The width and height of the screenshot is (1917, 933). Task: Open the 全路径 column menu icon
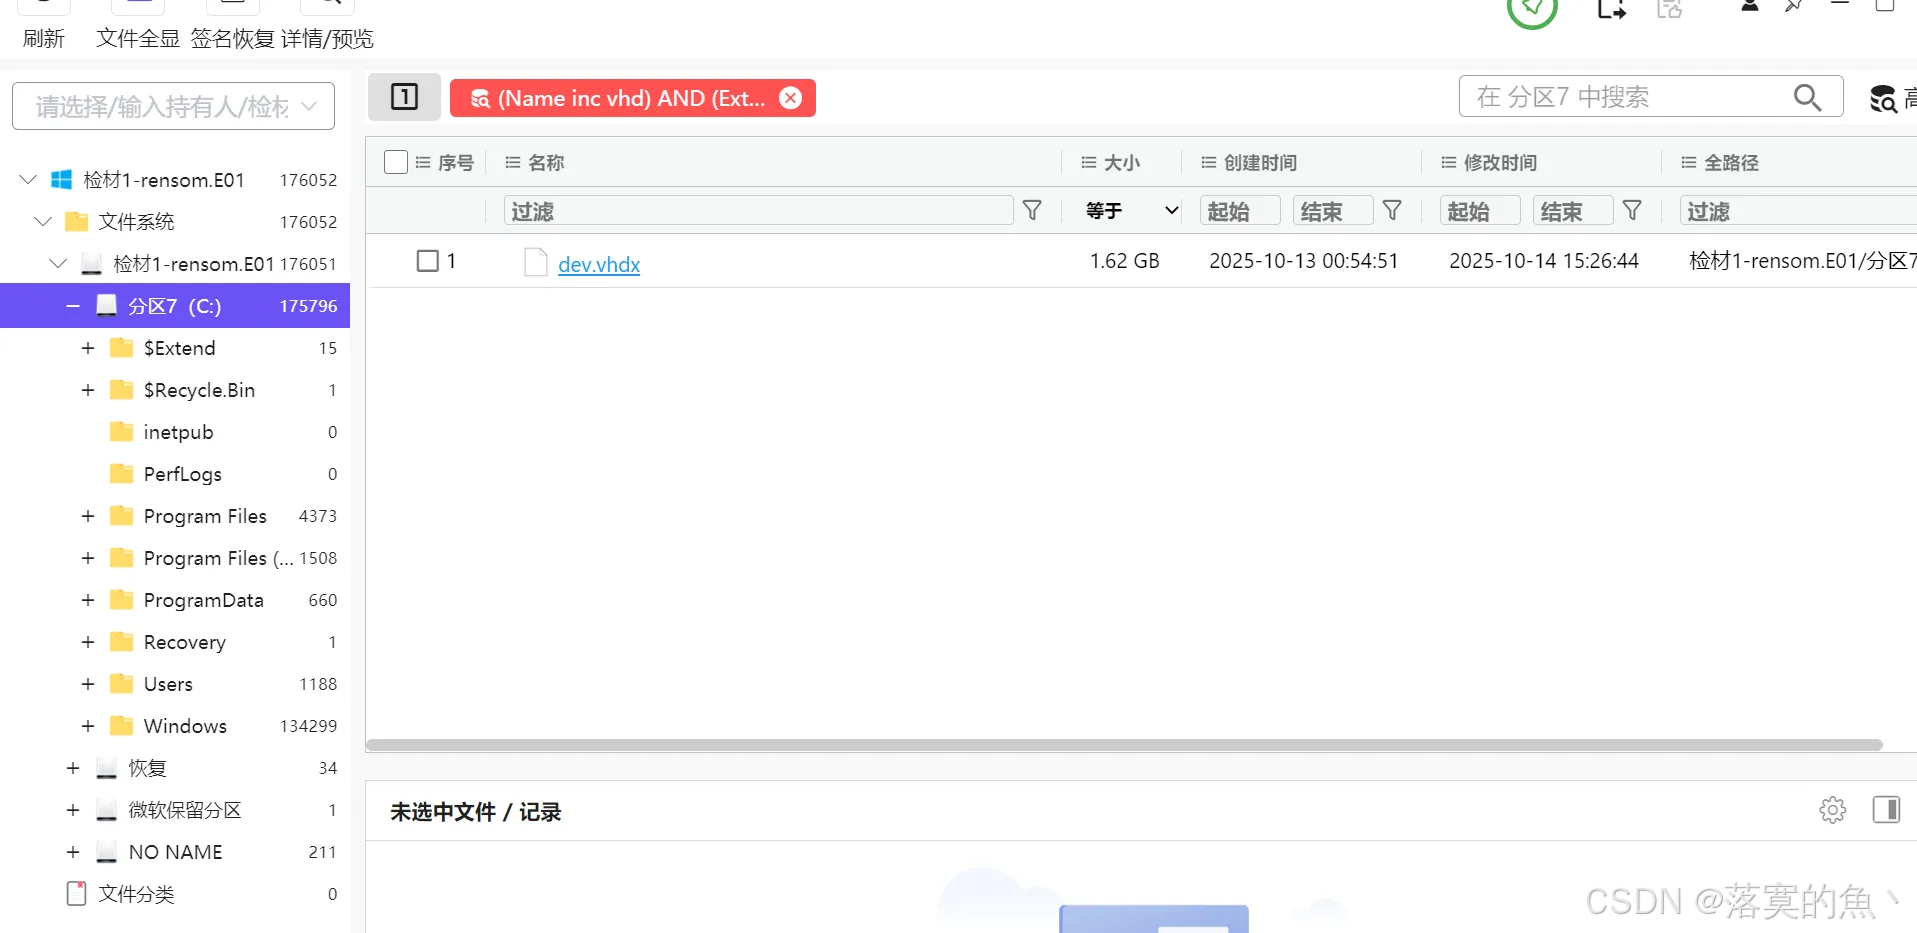pos(1689,162)
